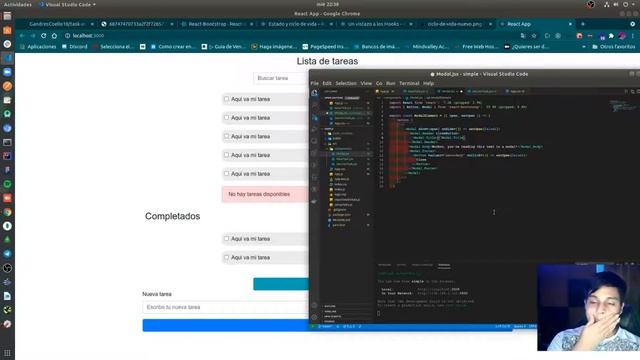Image resolution: width=640 pixels, height=360 pixels.
Task: Open Extensions view in VS Code activity bar
Action: coord(314,141)
